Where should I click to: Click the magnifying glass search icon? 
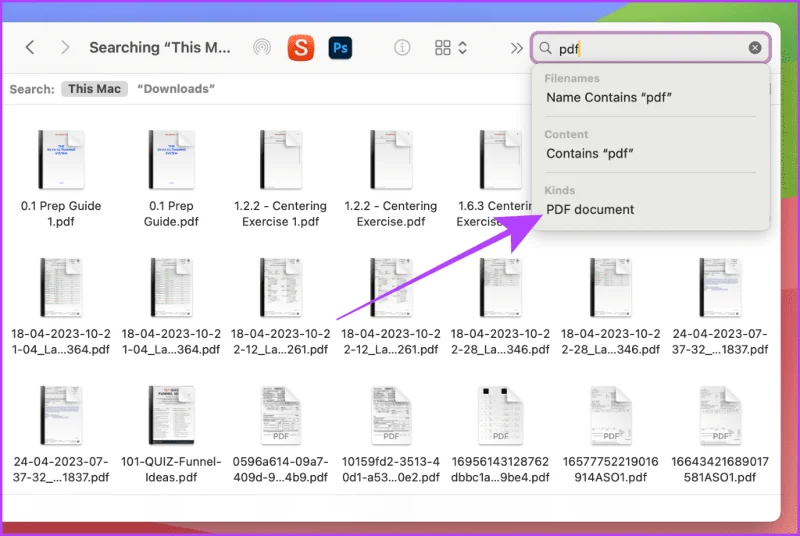point(545,48)
